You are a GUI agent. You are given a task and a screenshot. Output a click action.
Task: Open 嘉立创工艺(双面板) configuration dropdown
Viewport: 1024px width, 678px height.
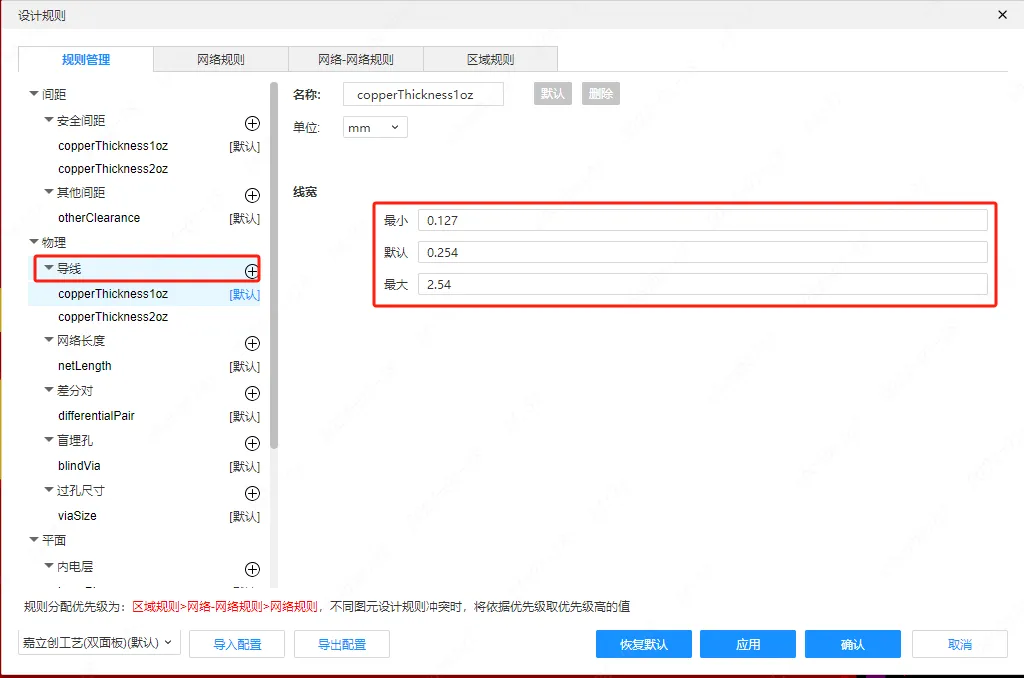point(99,643)
